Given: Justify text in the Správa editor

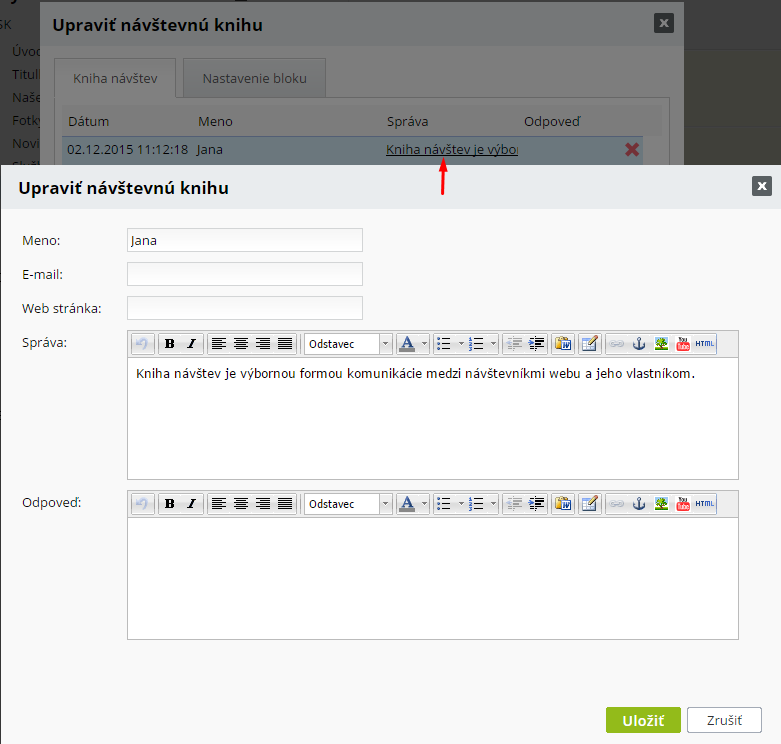Looking at the screenshot, I should [x=284, y=344].
